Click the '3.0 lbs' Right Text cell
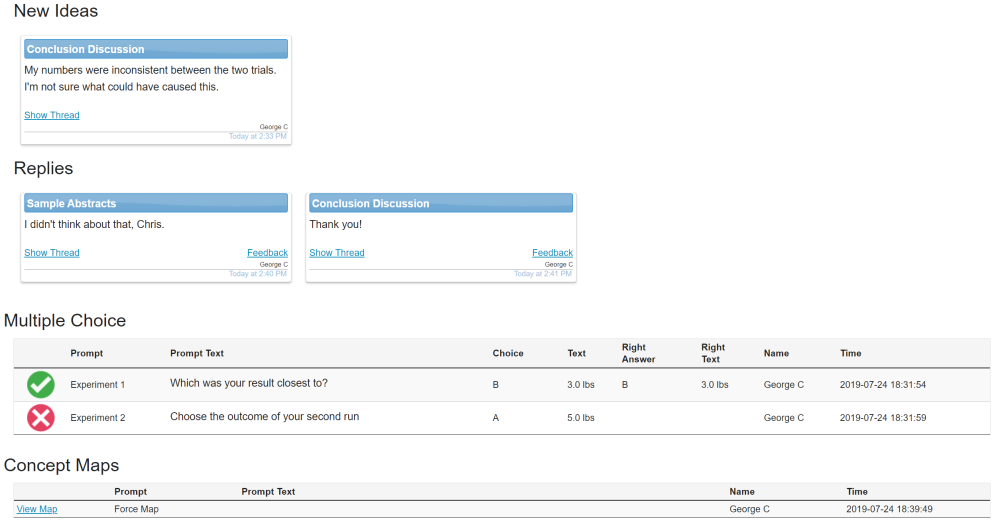This screenshot has height=527, width=1000. coord(715,385)
